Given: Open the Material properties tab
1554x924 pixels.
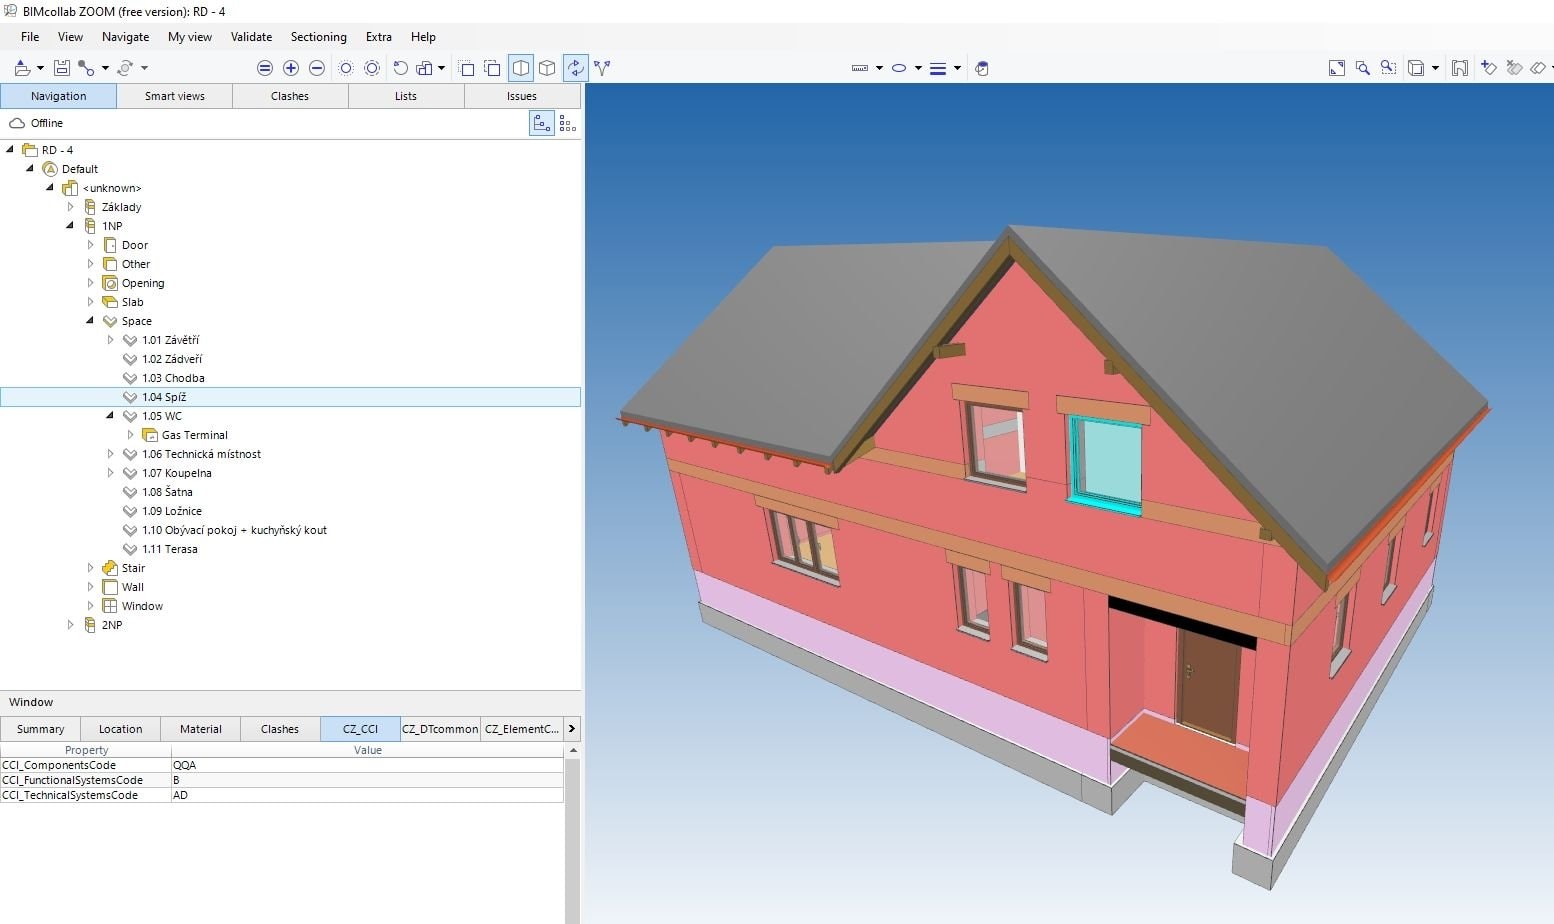Looking at the screenshot, I should click(200, 729).
